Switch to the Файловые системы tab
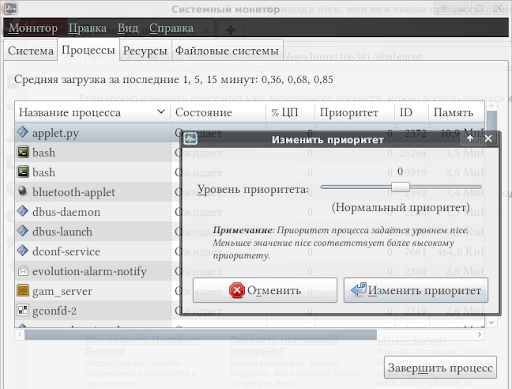Image resolution: width=512 pixels, height=389 pixels. coord(227,51)
